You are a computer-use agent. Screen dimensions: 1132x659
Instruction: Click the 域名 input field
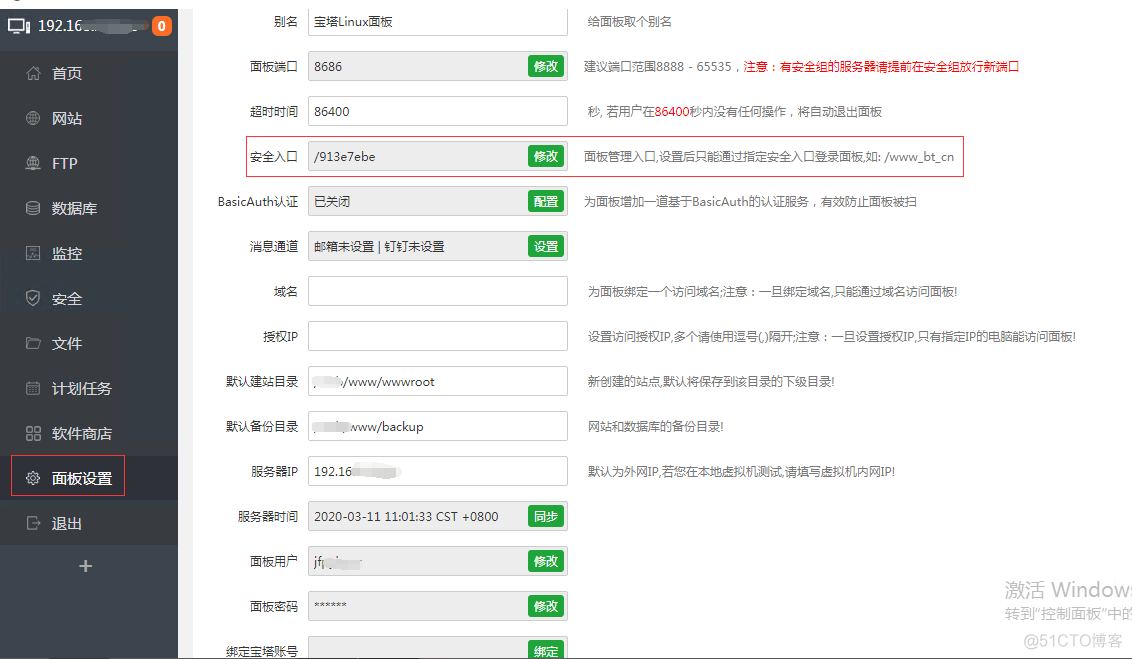coord(437,291)
